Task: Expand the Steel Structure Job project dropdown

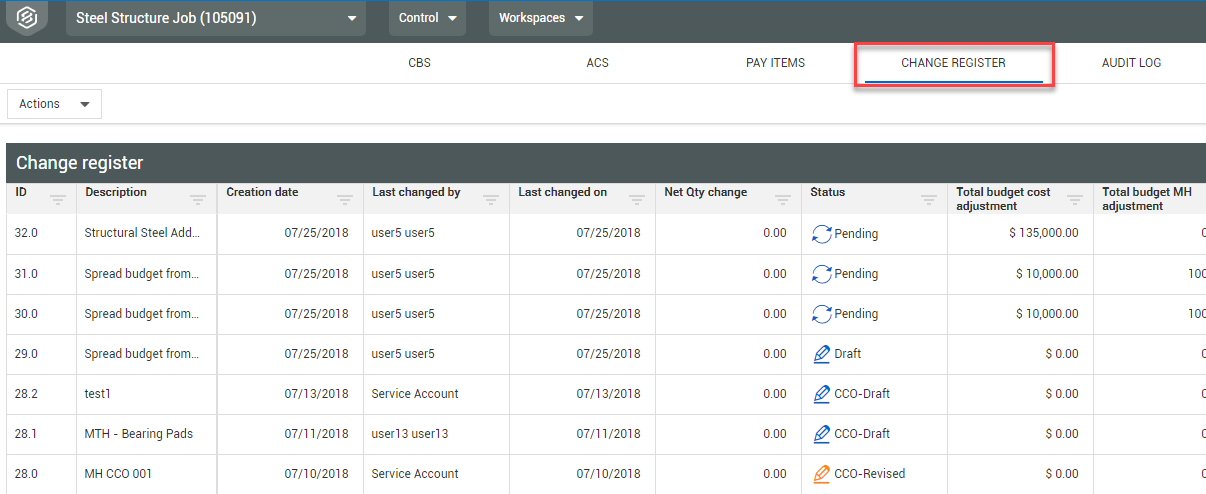Action: [351, 18]
